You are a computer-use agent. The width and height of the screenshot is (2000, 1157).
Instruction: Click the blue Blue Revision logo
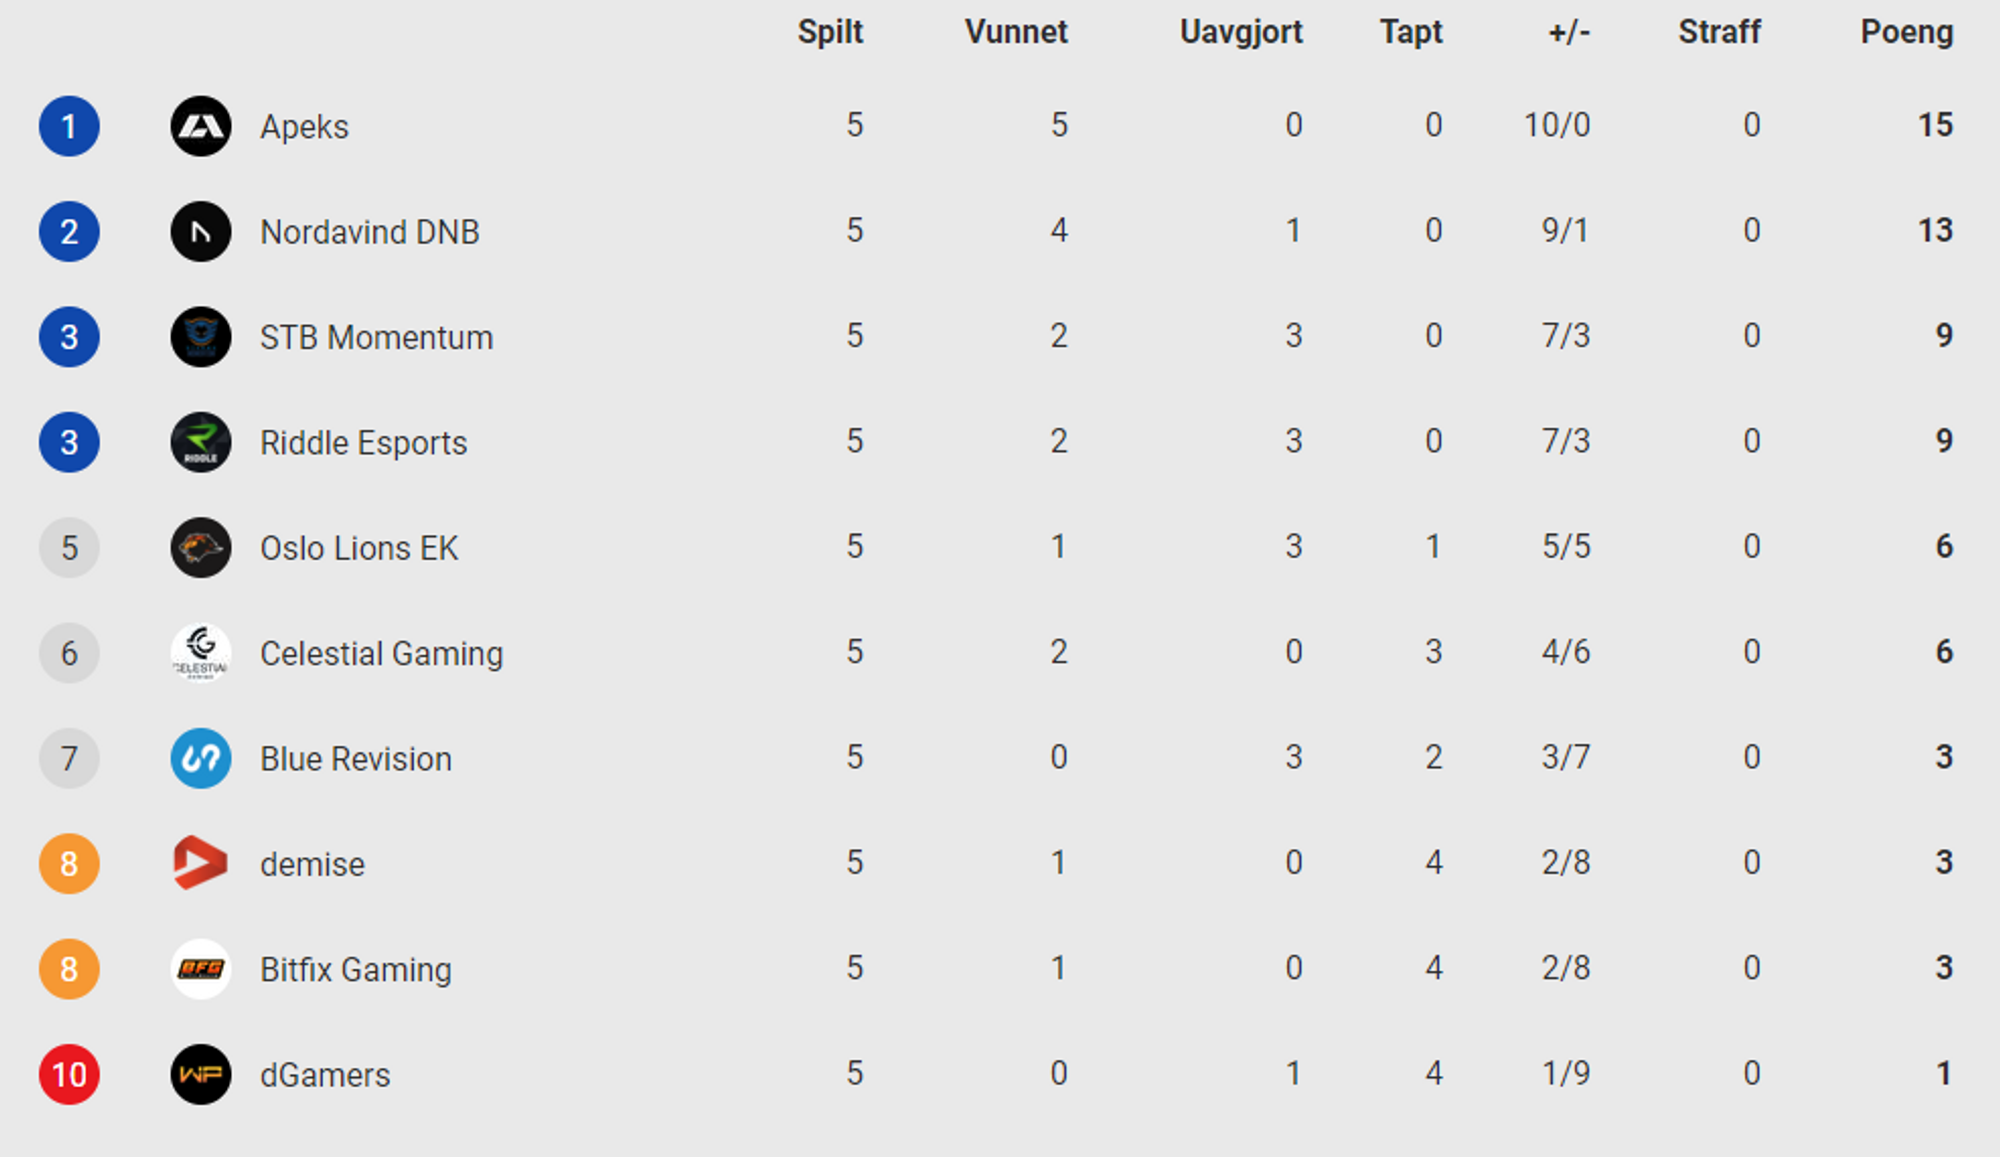201,758
